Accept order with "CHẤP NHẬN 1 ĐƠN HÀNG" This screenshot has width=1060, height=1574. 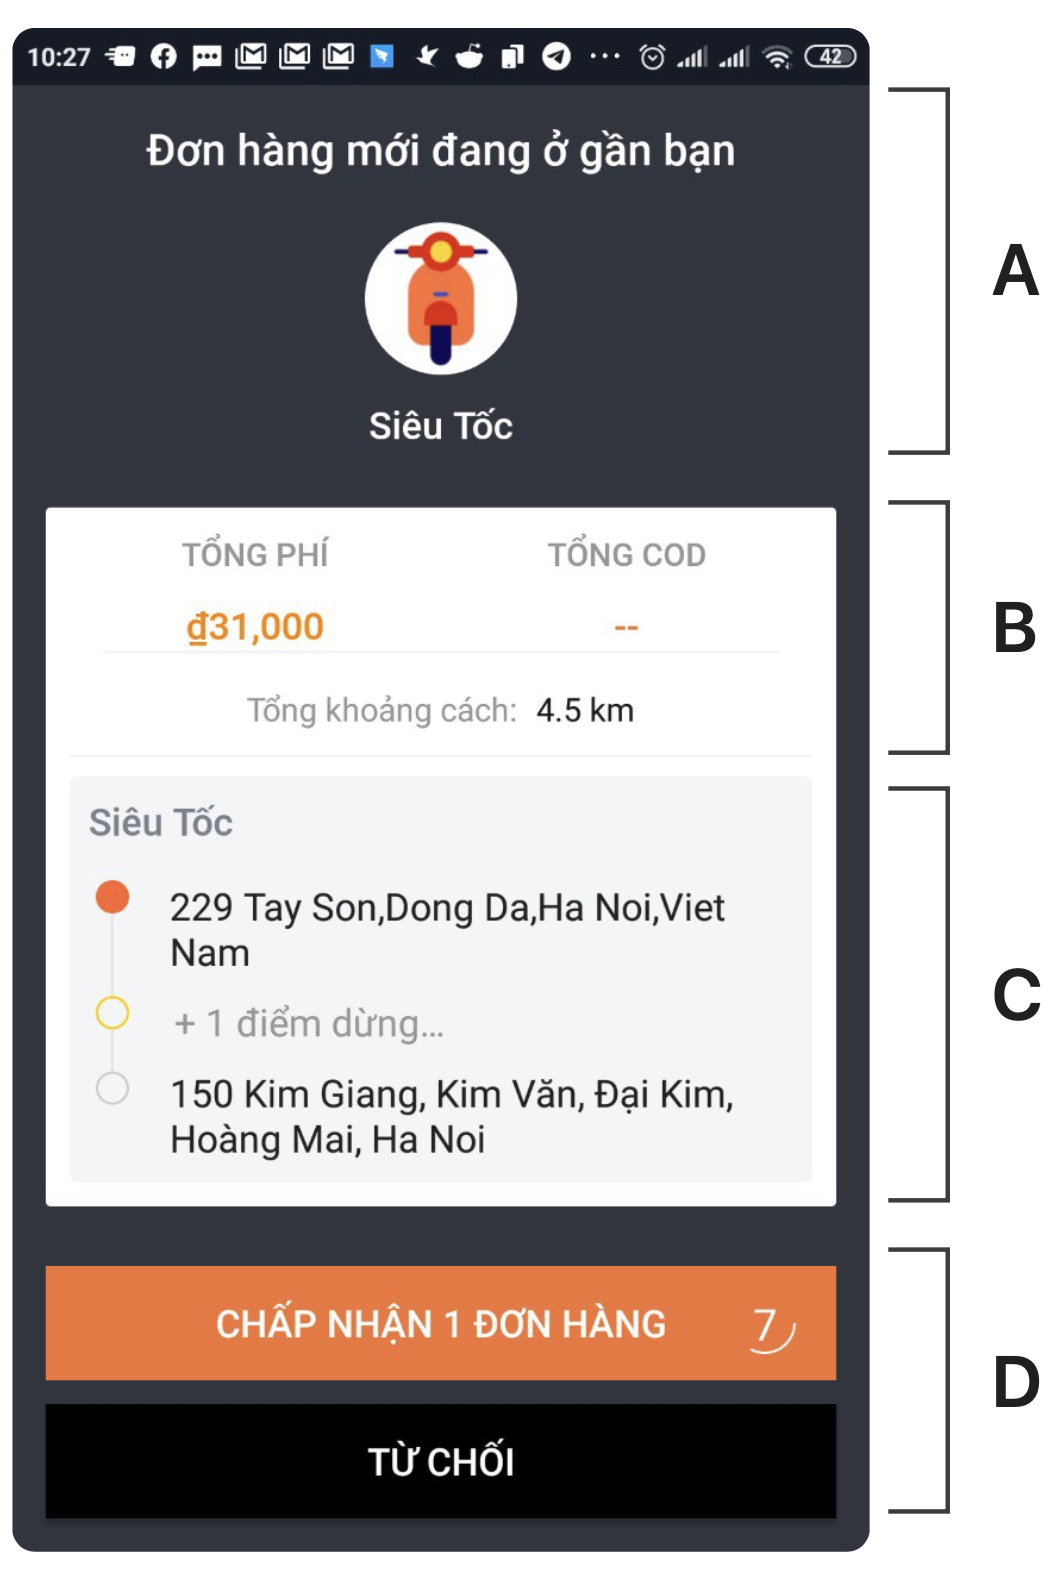(440, 1323)
